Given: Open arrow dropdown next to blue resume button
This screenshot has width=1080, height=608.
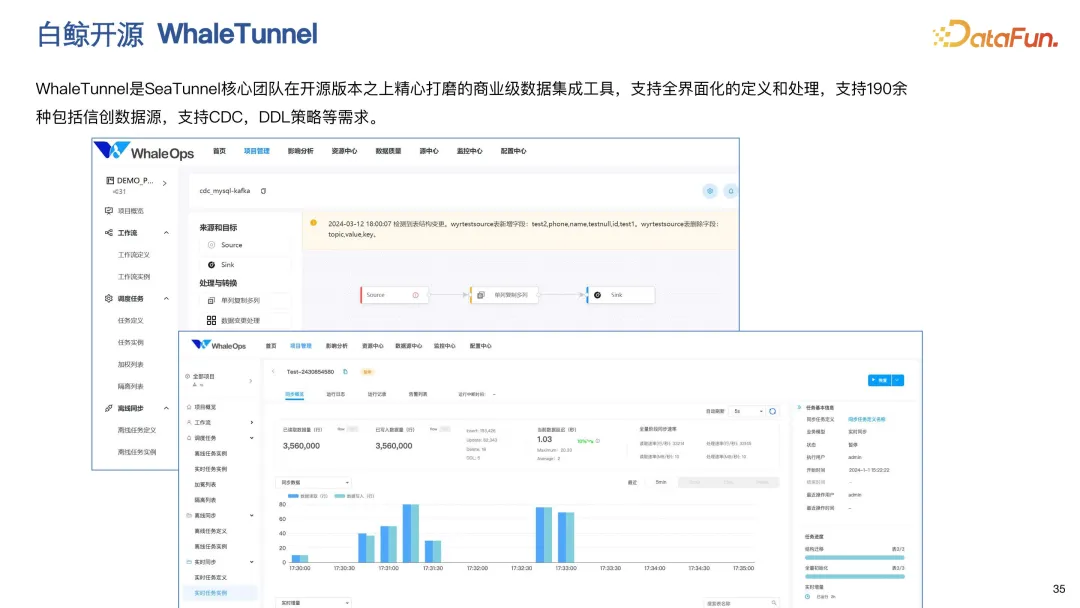Looking at the screenshot, I should point(897,380).
